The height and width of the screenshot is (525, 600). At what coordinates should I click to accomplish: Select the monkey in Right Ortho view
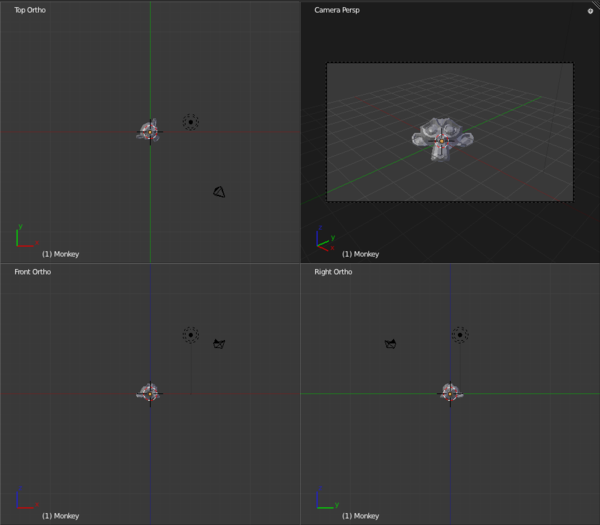pos(450,393)
